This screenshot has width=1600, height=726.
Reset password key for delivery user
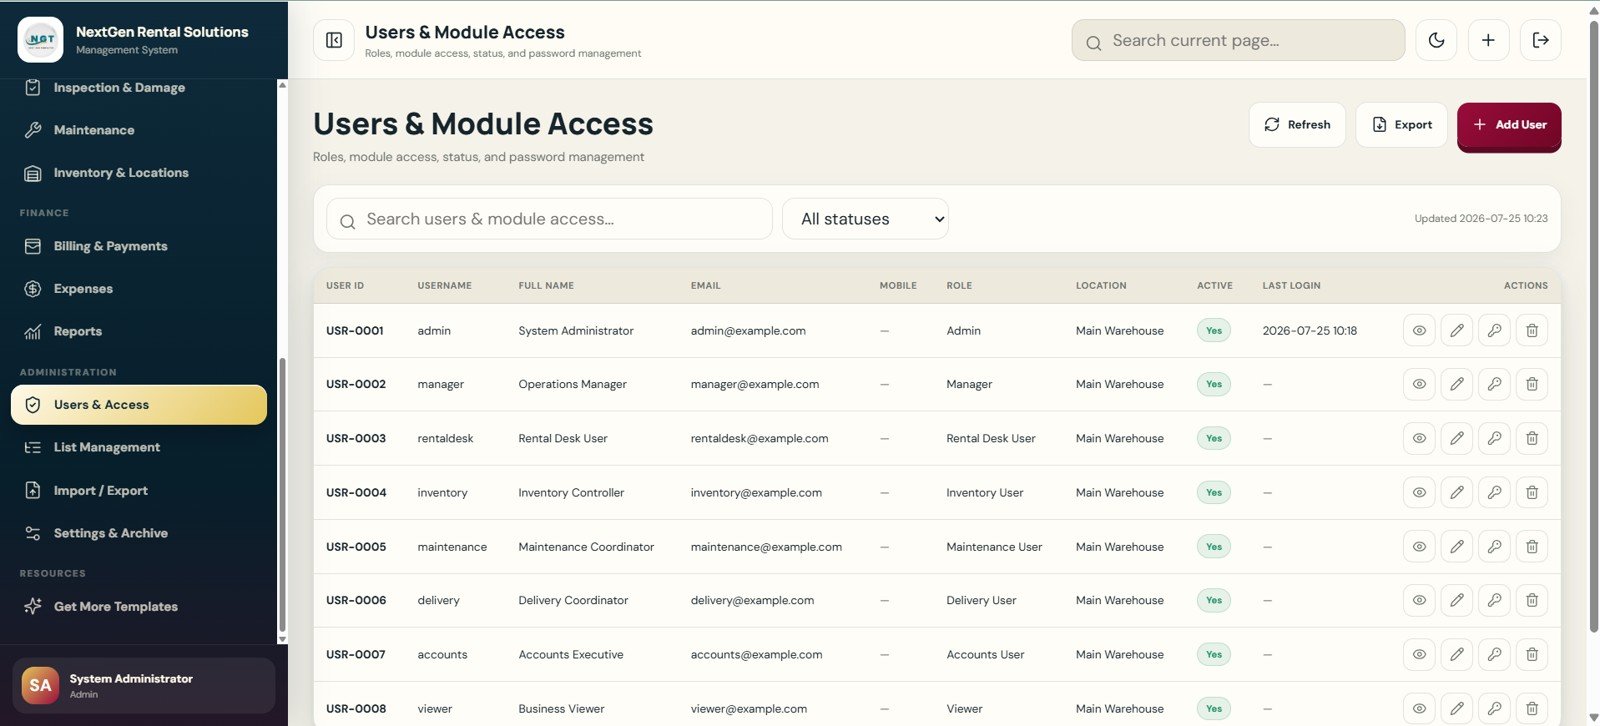(x=1494, y=600)
